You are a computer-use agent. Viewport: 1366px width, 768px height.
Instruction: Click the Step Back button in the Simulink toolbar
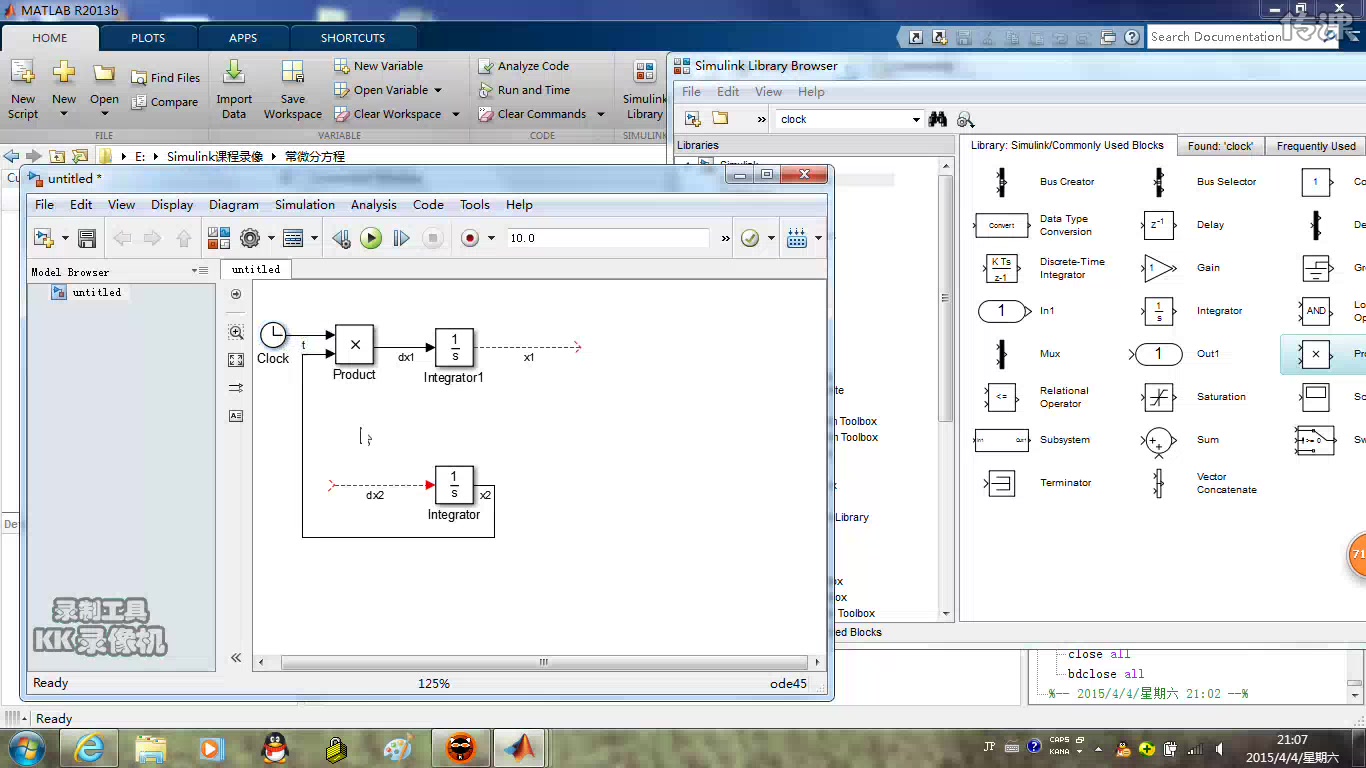341,238
